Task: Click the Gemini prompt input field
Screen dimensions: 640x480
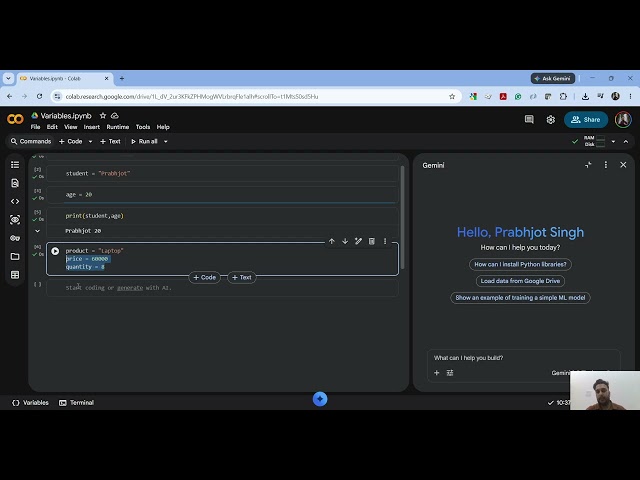Action: (524, 358)
